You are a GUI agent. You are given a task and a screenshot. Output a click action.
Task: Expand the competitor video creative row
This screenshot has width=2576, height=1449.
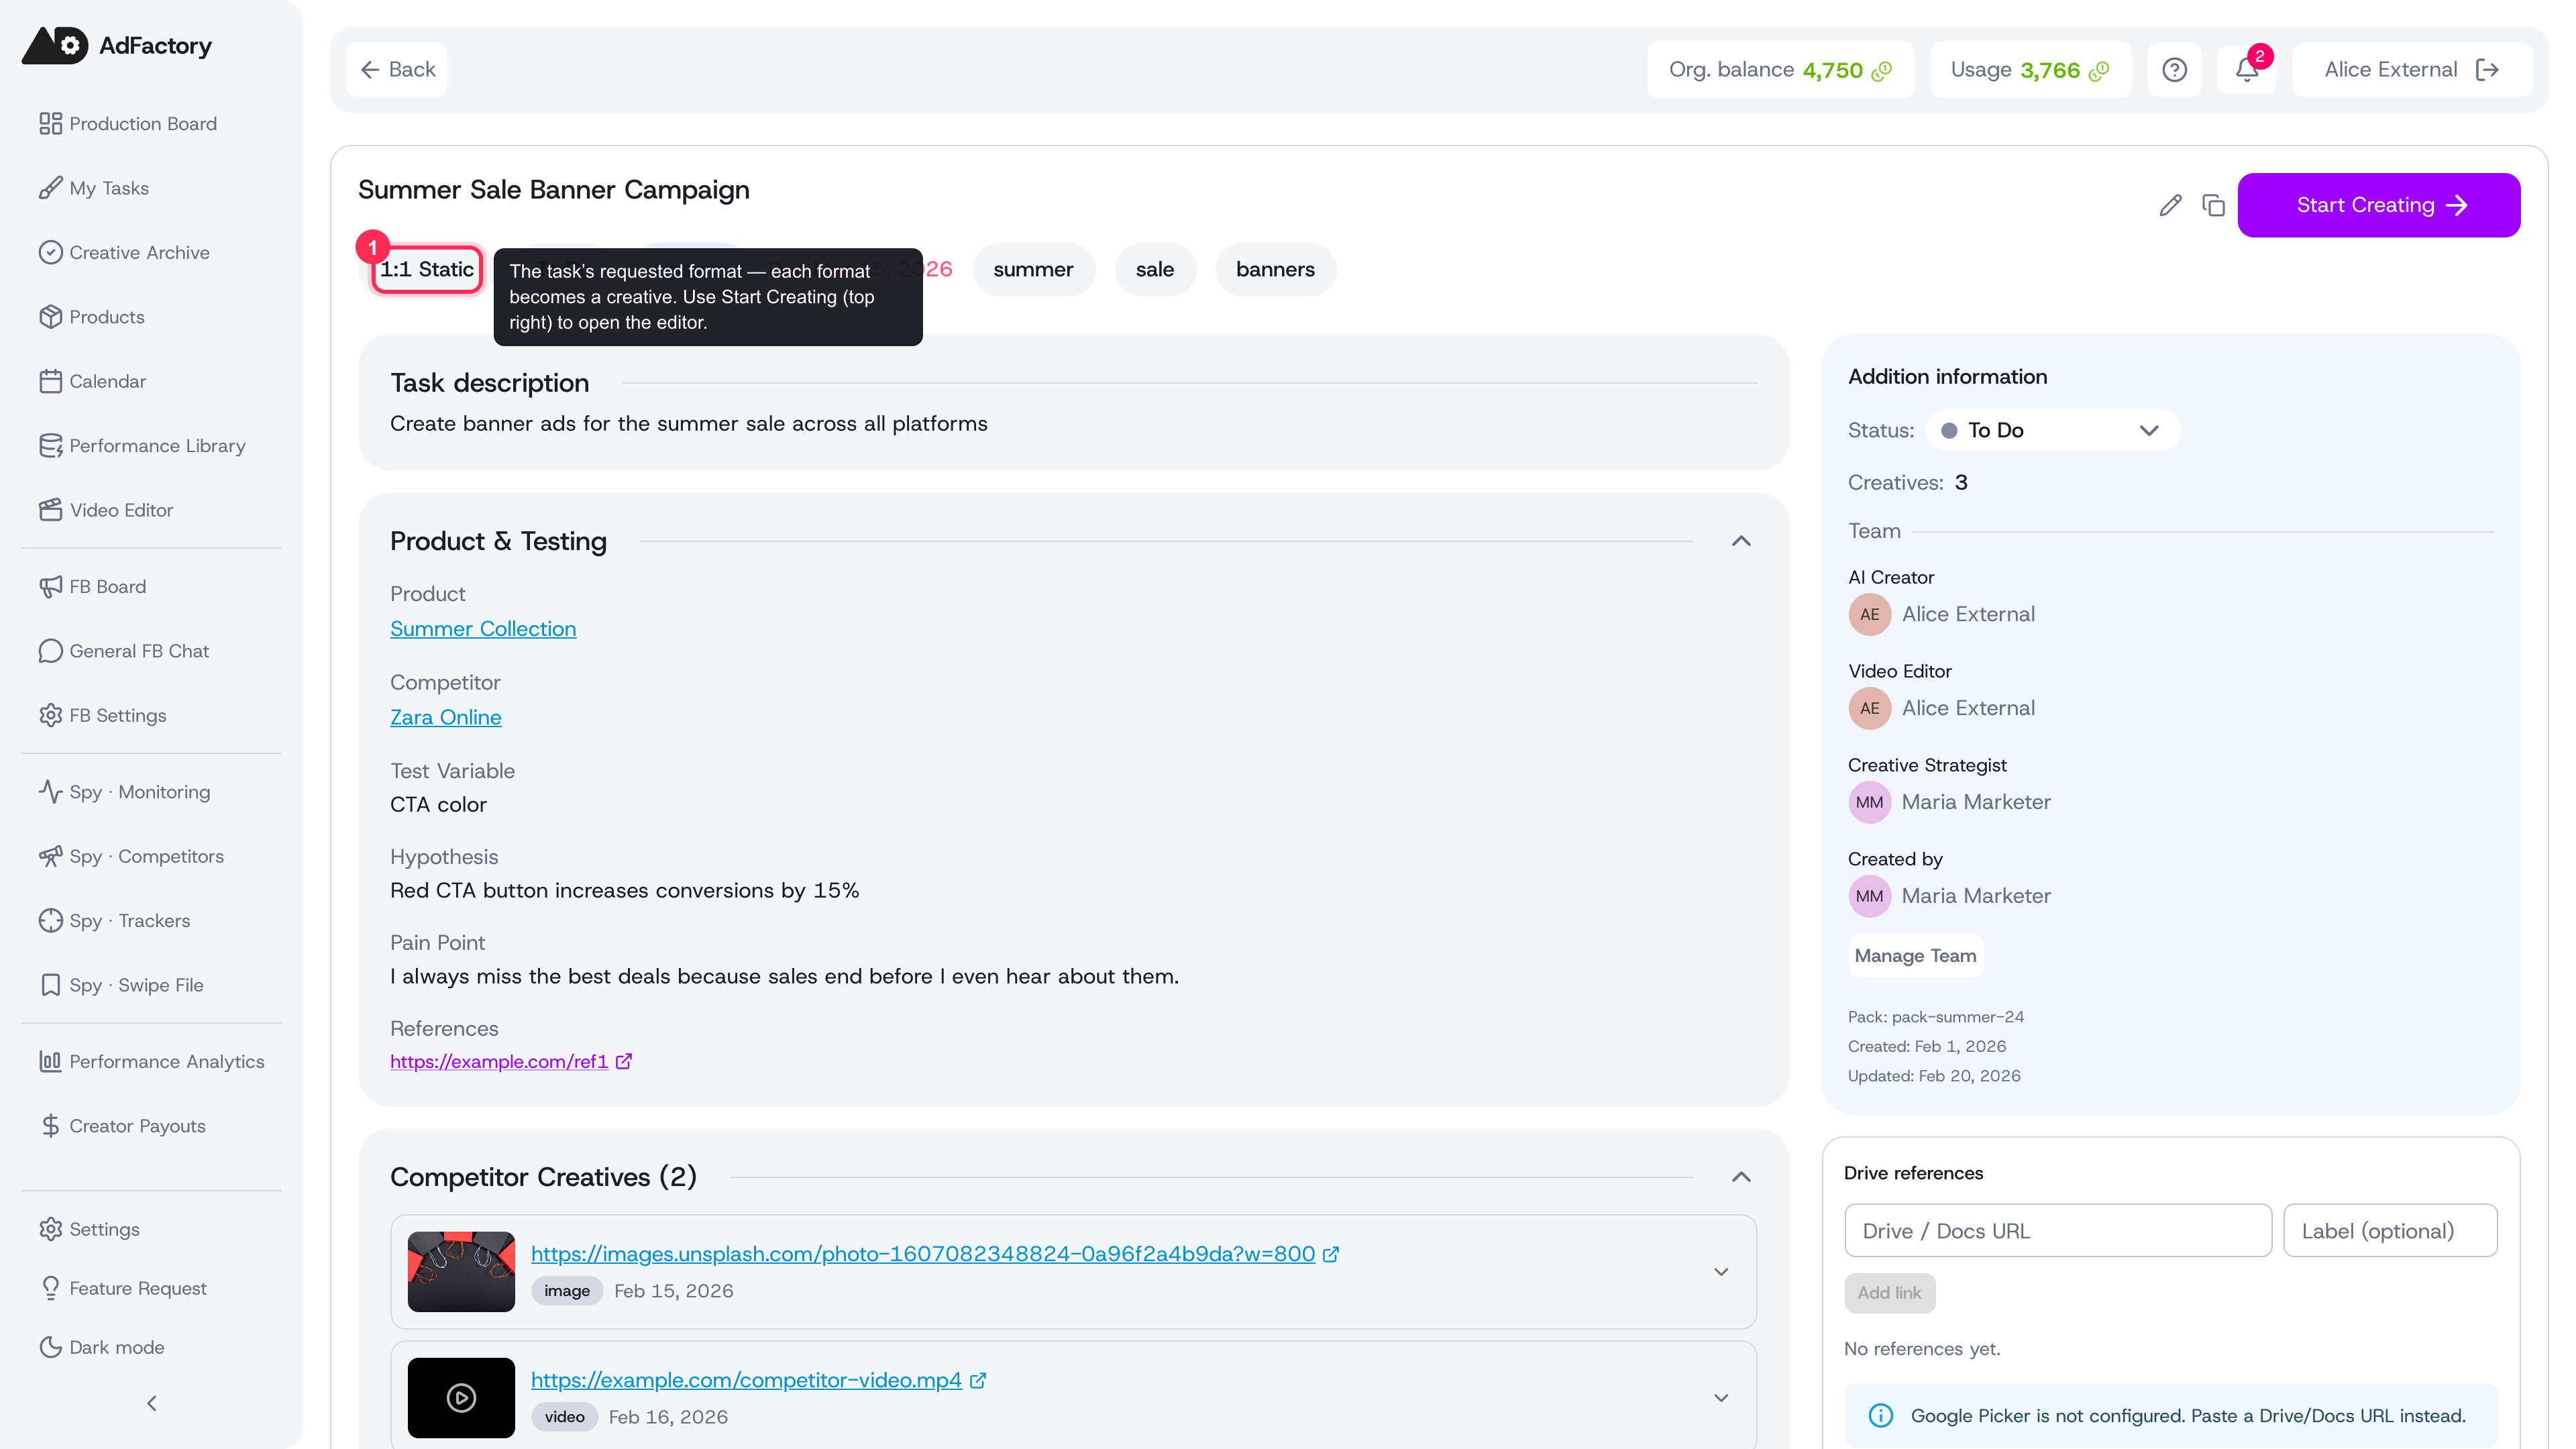click(1721, 1397)
